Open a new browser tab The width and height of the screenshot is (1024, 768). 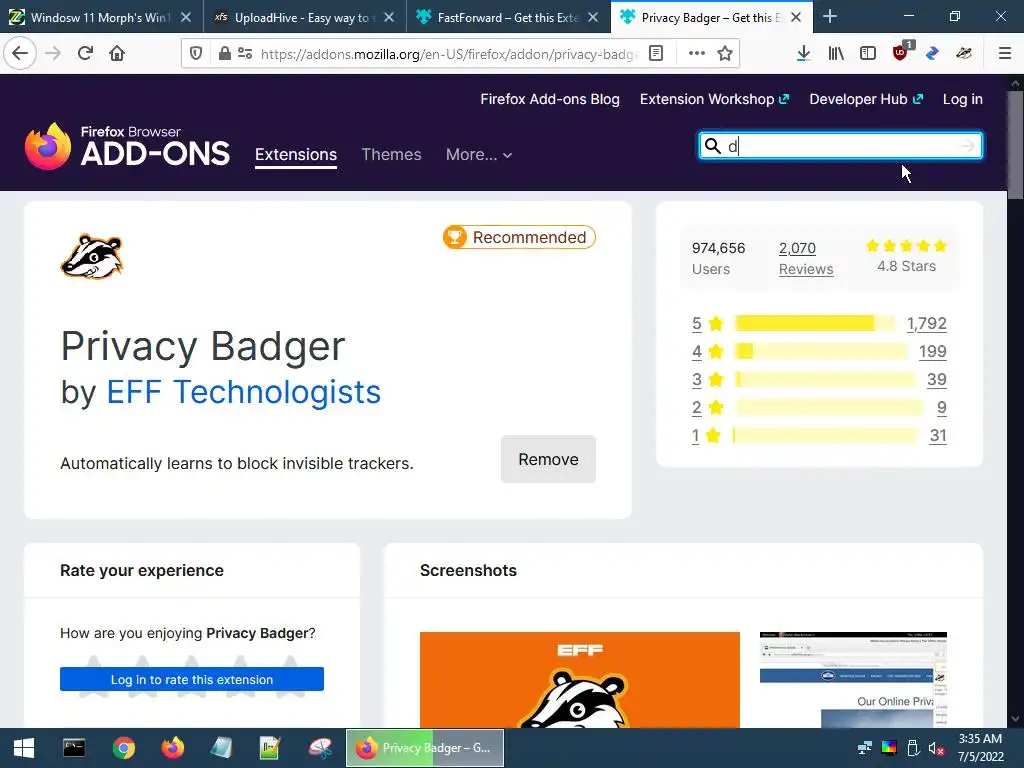(x=830, y=16)
